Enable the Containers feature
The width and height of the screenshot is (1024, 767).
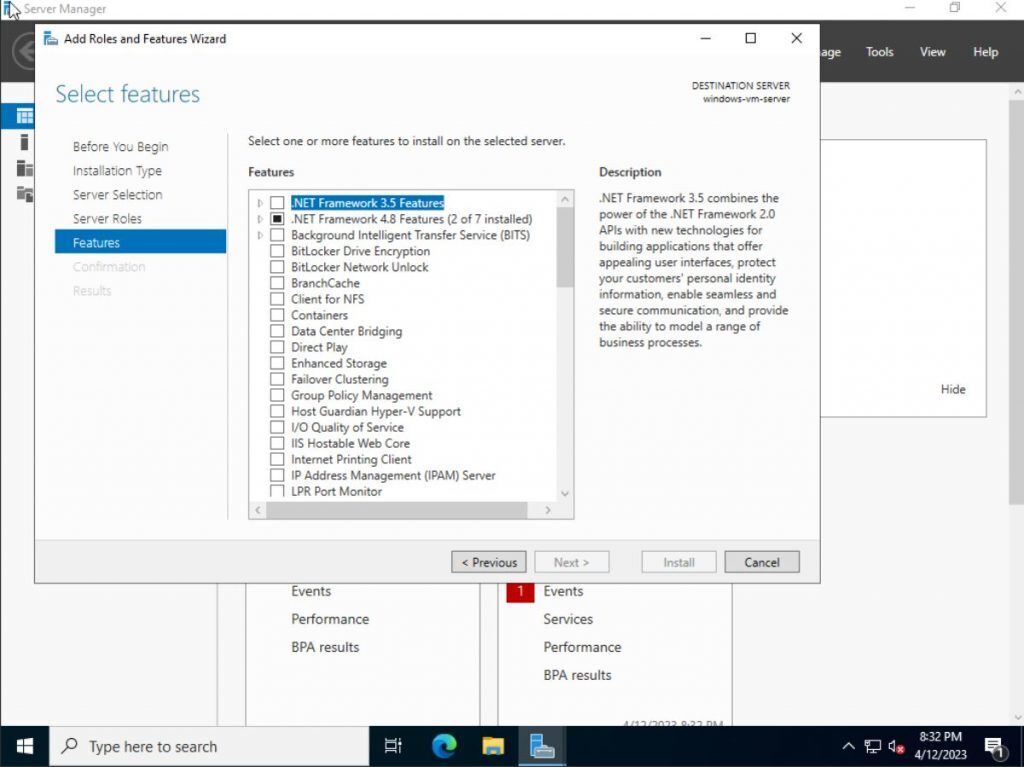point(277,315)
